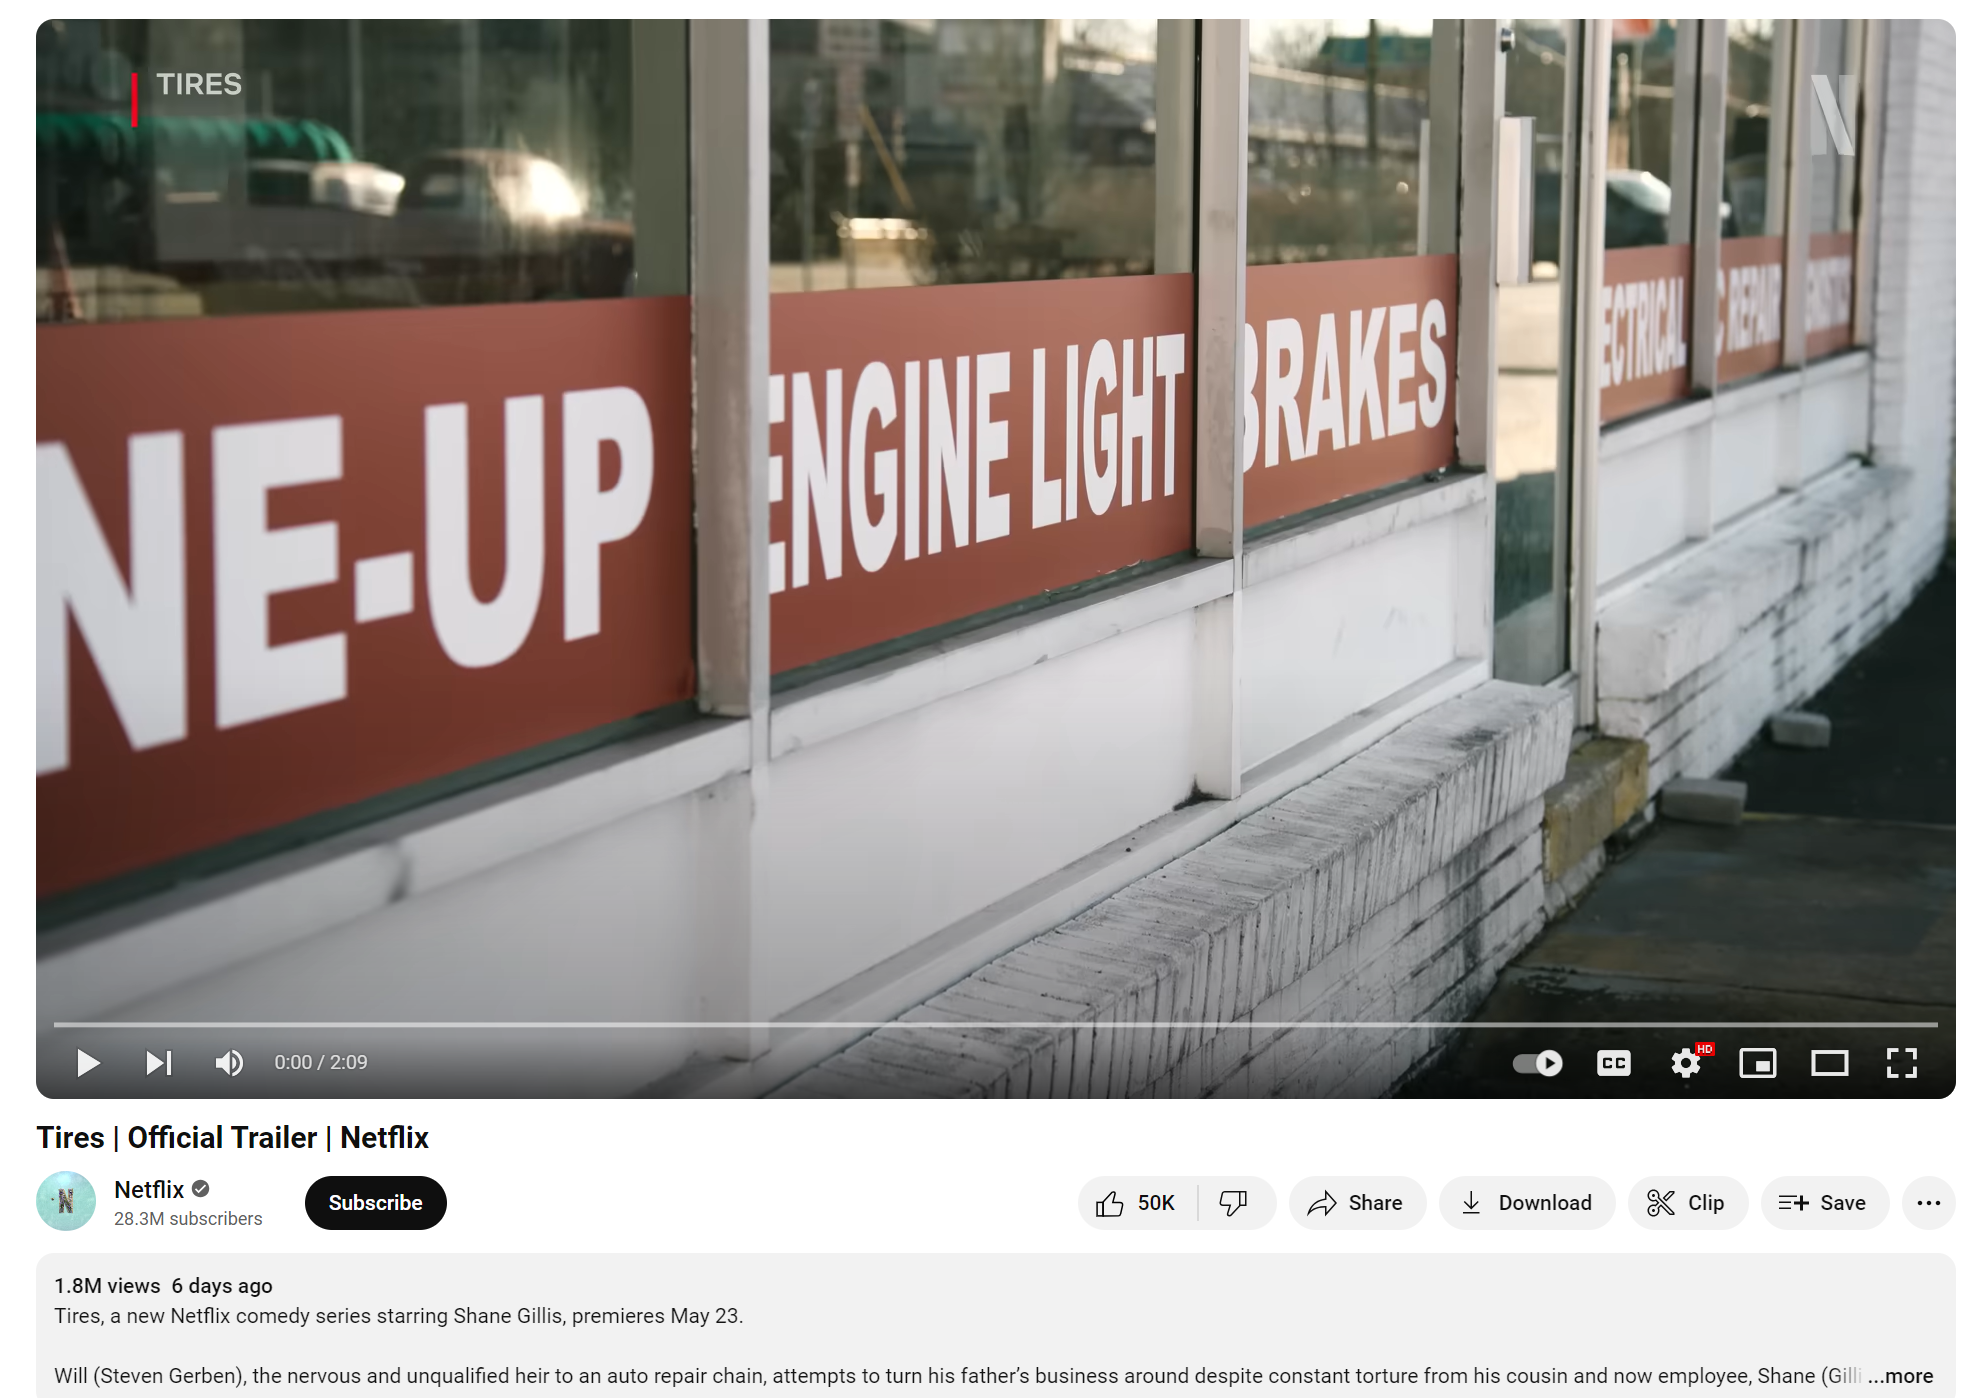This screenshot has height=1398, width=1963.
Task: Turn on closed captions
Action: (1613, 1062)
